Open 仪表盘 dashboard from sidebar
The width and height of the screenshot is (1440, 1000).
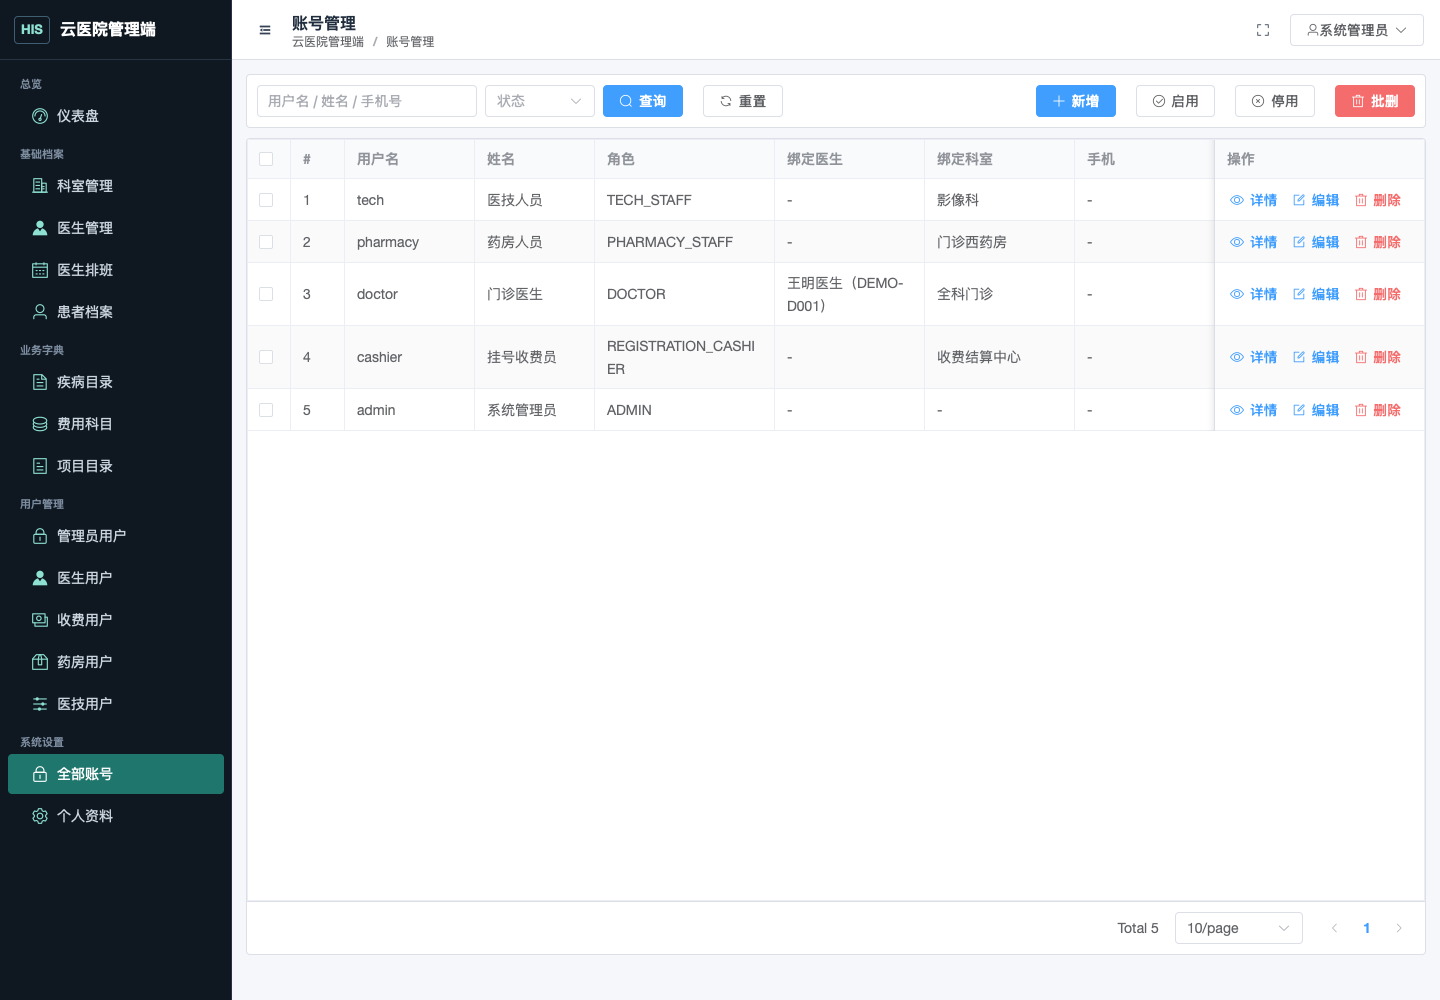point(116,116)
